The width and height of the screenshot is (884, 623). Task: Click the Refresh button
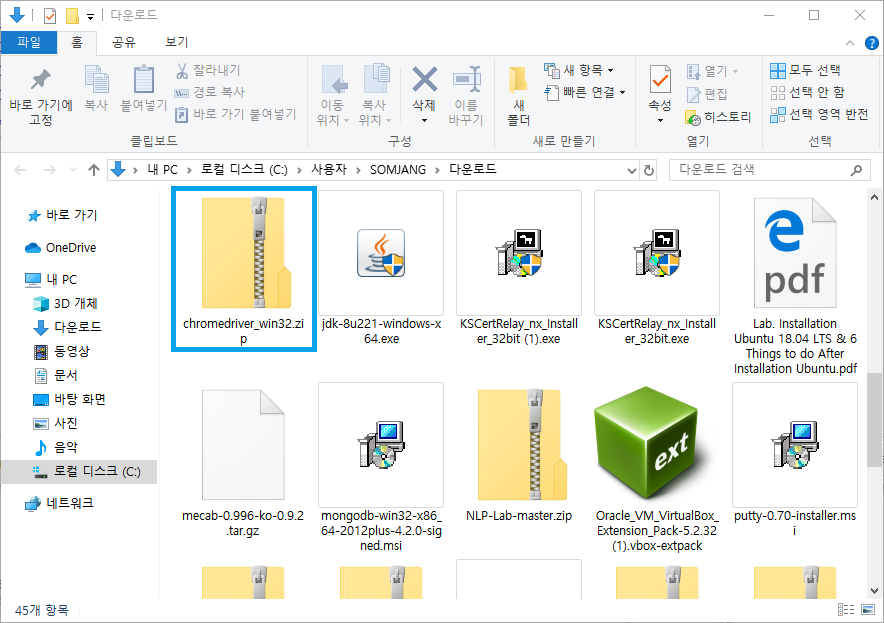point(649,170)
